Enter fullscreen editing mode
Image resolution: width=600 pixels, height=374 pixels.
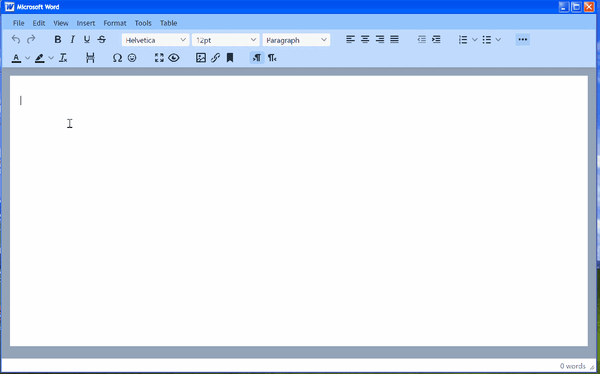tap(159, 58)
